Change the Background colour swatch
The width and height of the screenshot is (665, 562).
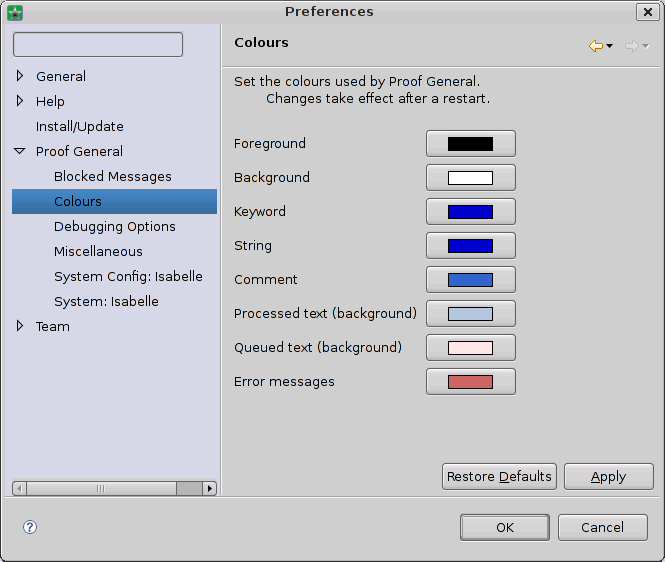click(x=471, y=178)
